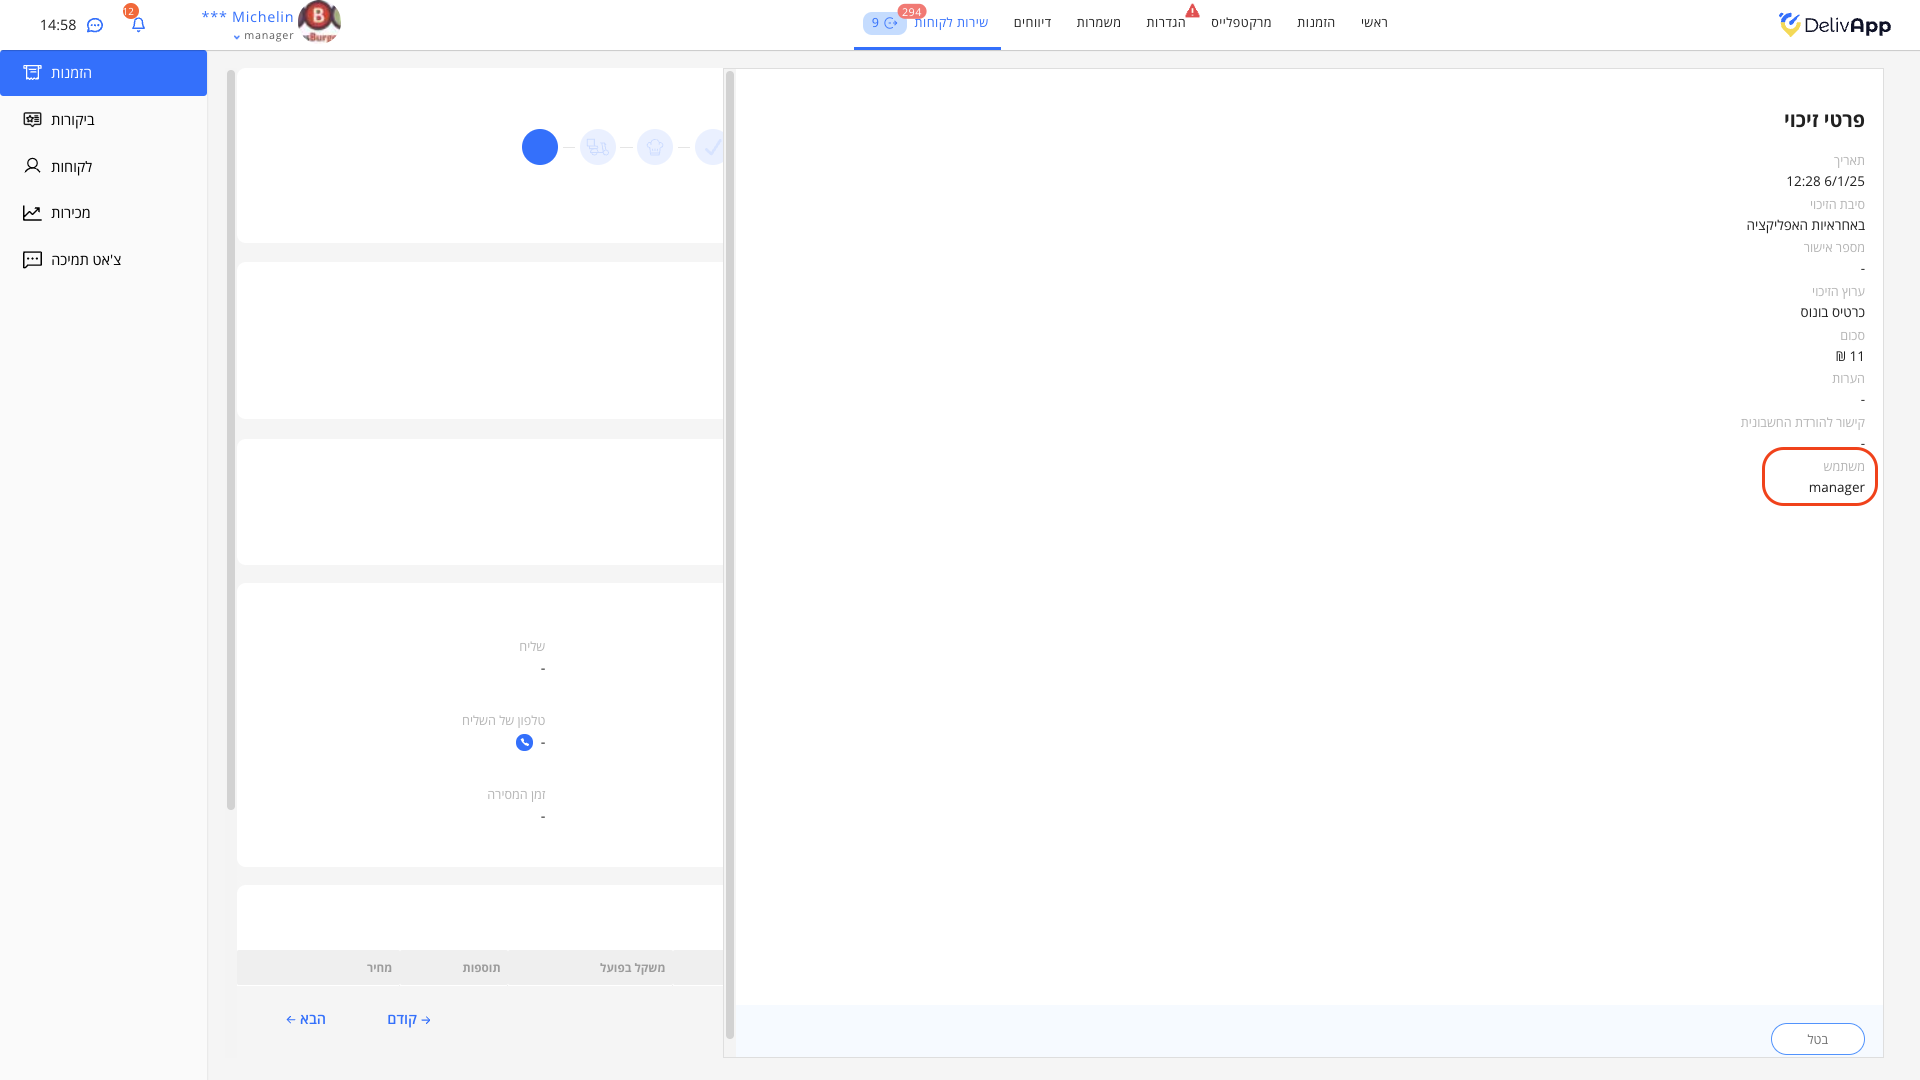Click the checkmark step icon in the order progress

(x=711, y=147)
